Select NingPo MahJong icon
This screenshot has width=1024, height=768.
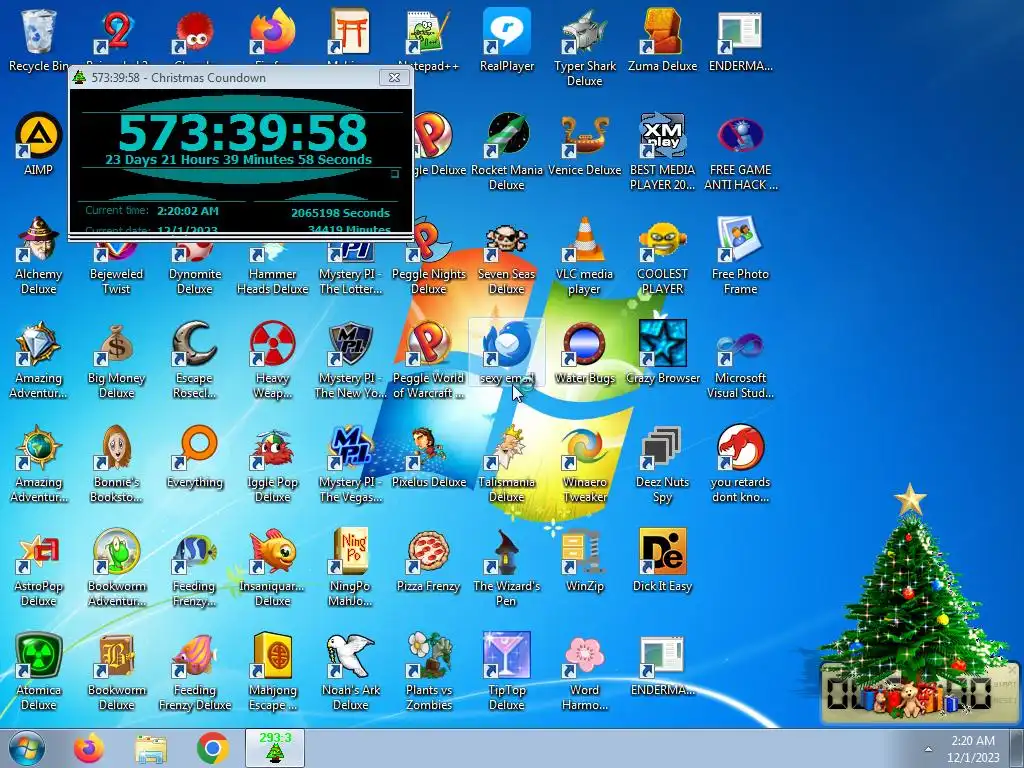[351, 568]
